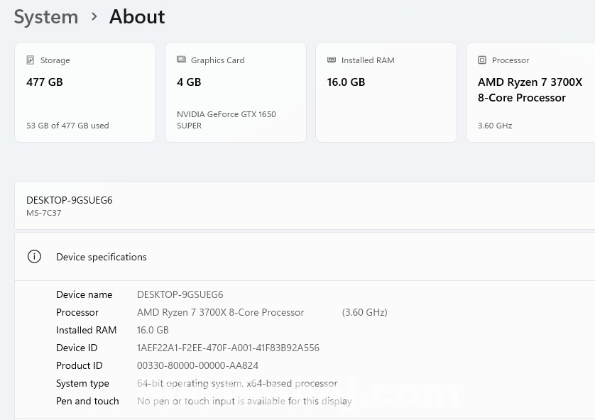The height and width of the screenshot is (420, 595).
Task: Click the Installed RAM icon
Action: [331, 60]
